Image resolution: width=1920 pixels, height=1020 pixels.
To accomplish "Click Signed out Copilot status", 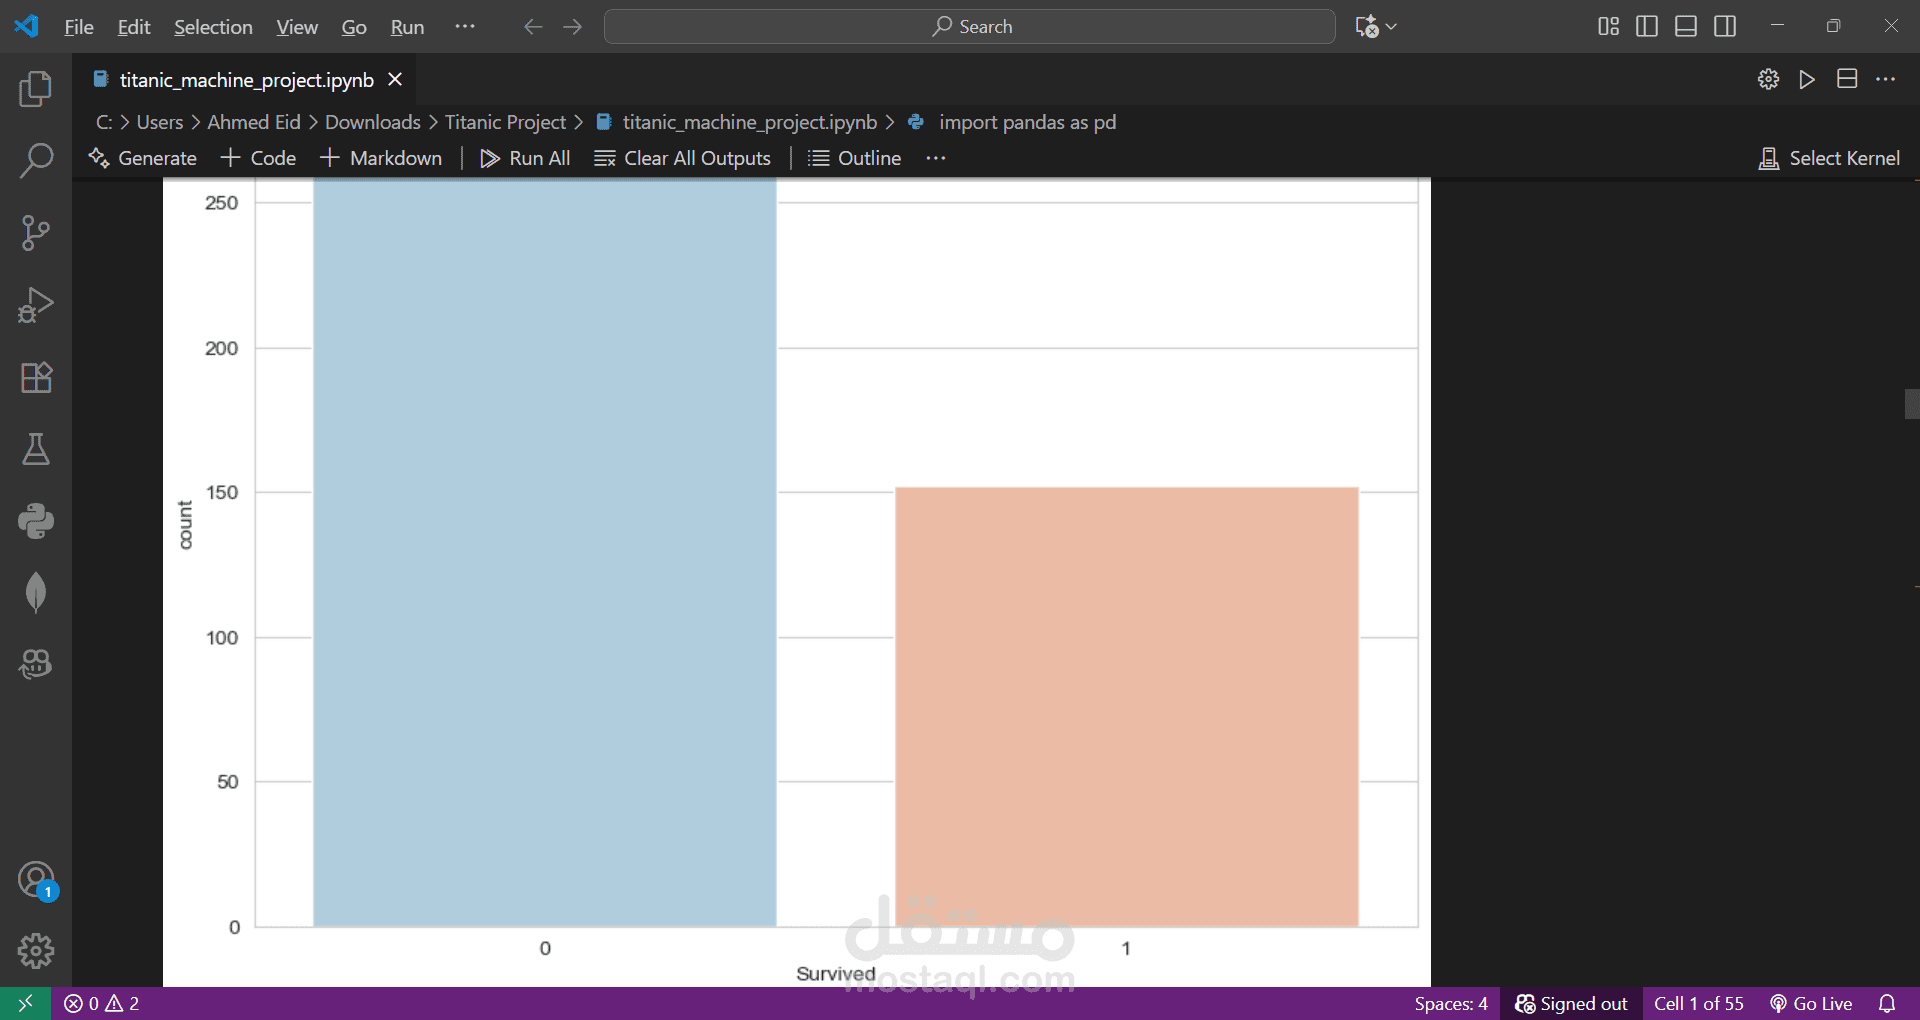I will point(1571,1003).
